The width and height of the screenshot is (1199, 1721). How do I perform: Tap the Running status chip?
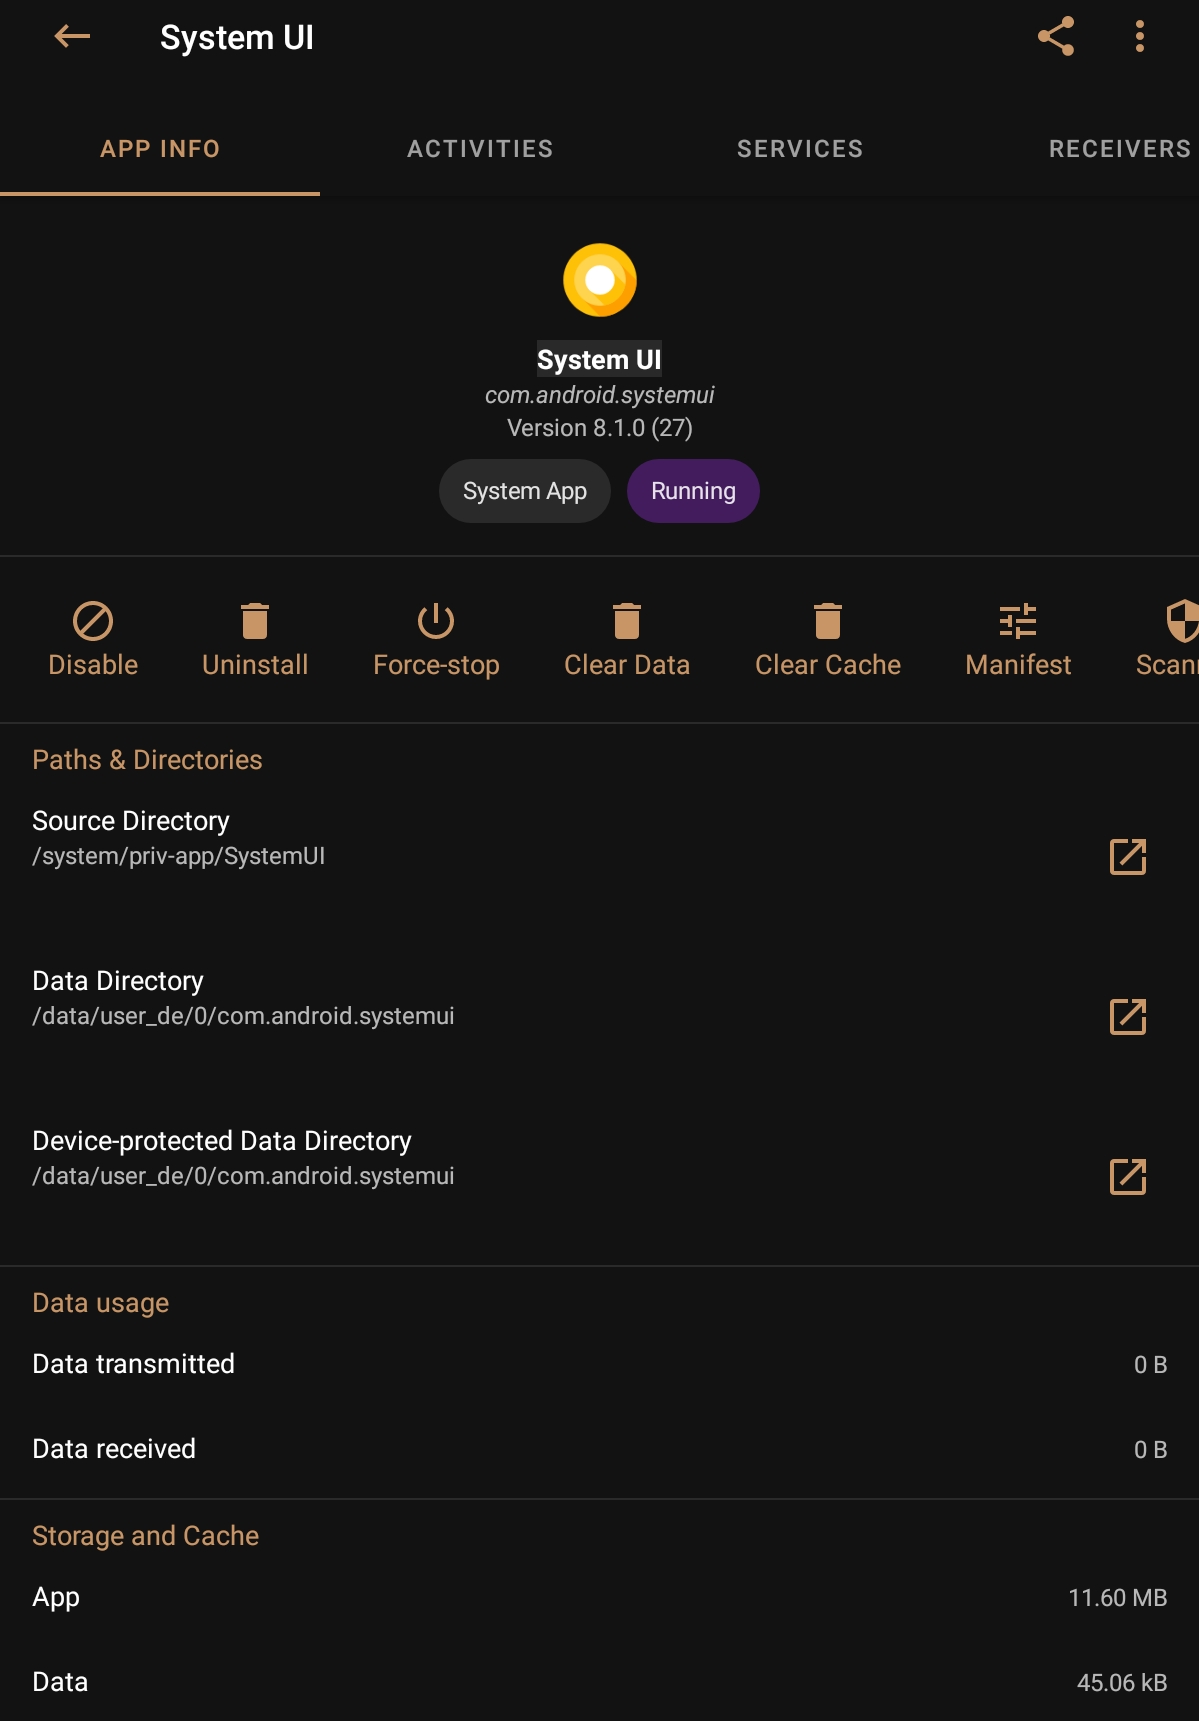coord(693,491)
